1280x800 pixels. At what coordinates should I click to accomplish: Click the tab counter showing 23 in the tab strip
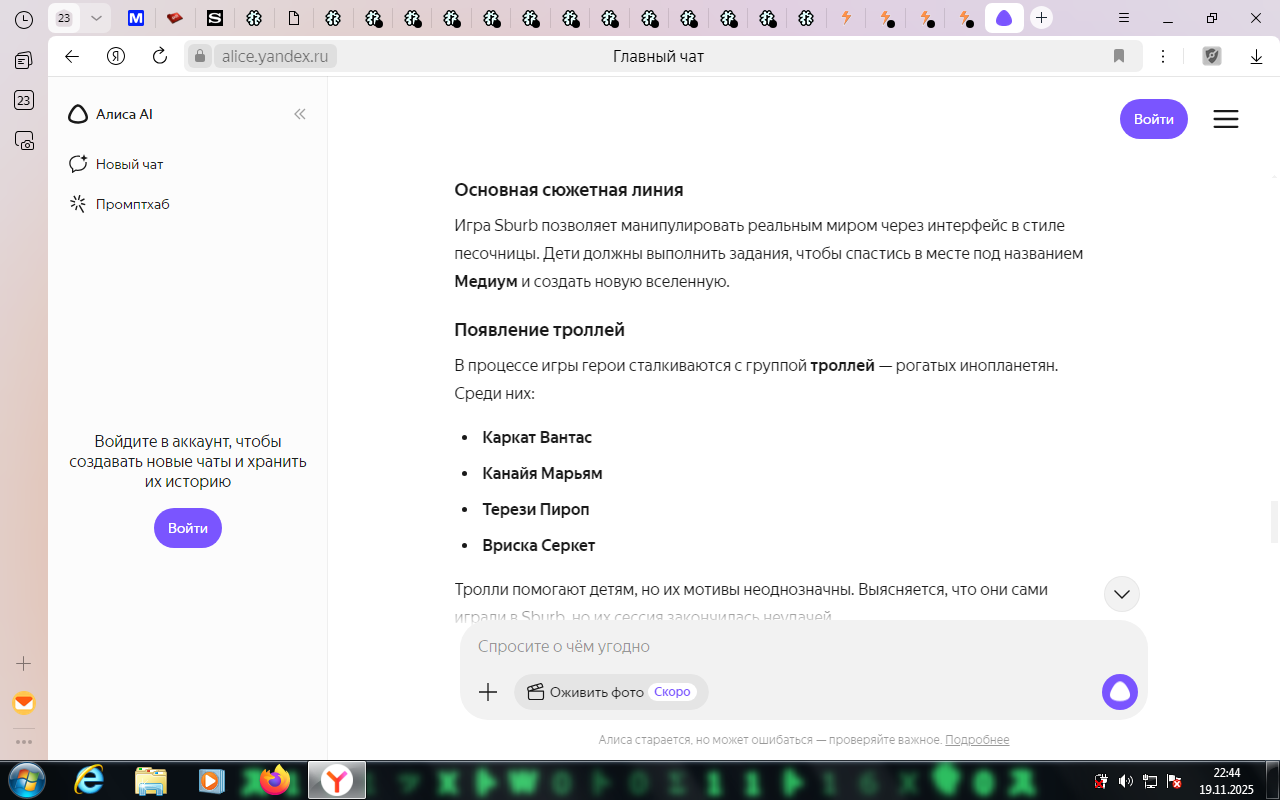tap(64, 18)
